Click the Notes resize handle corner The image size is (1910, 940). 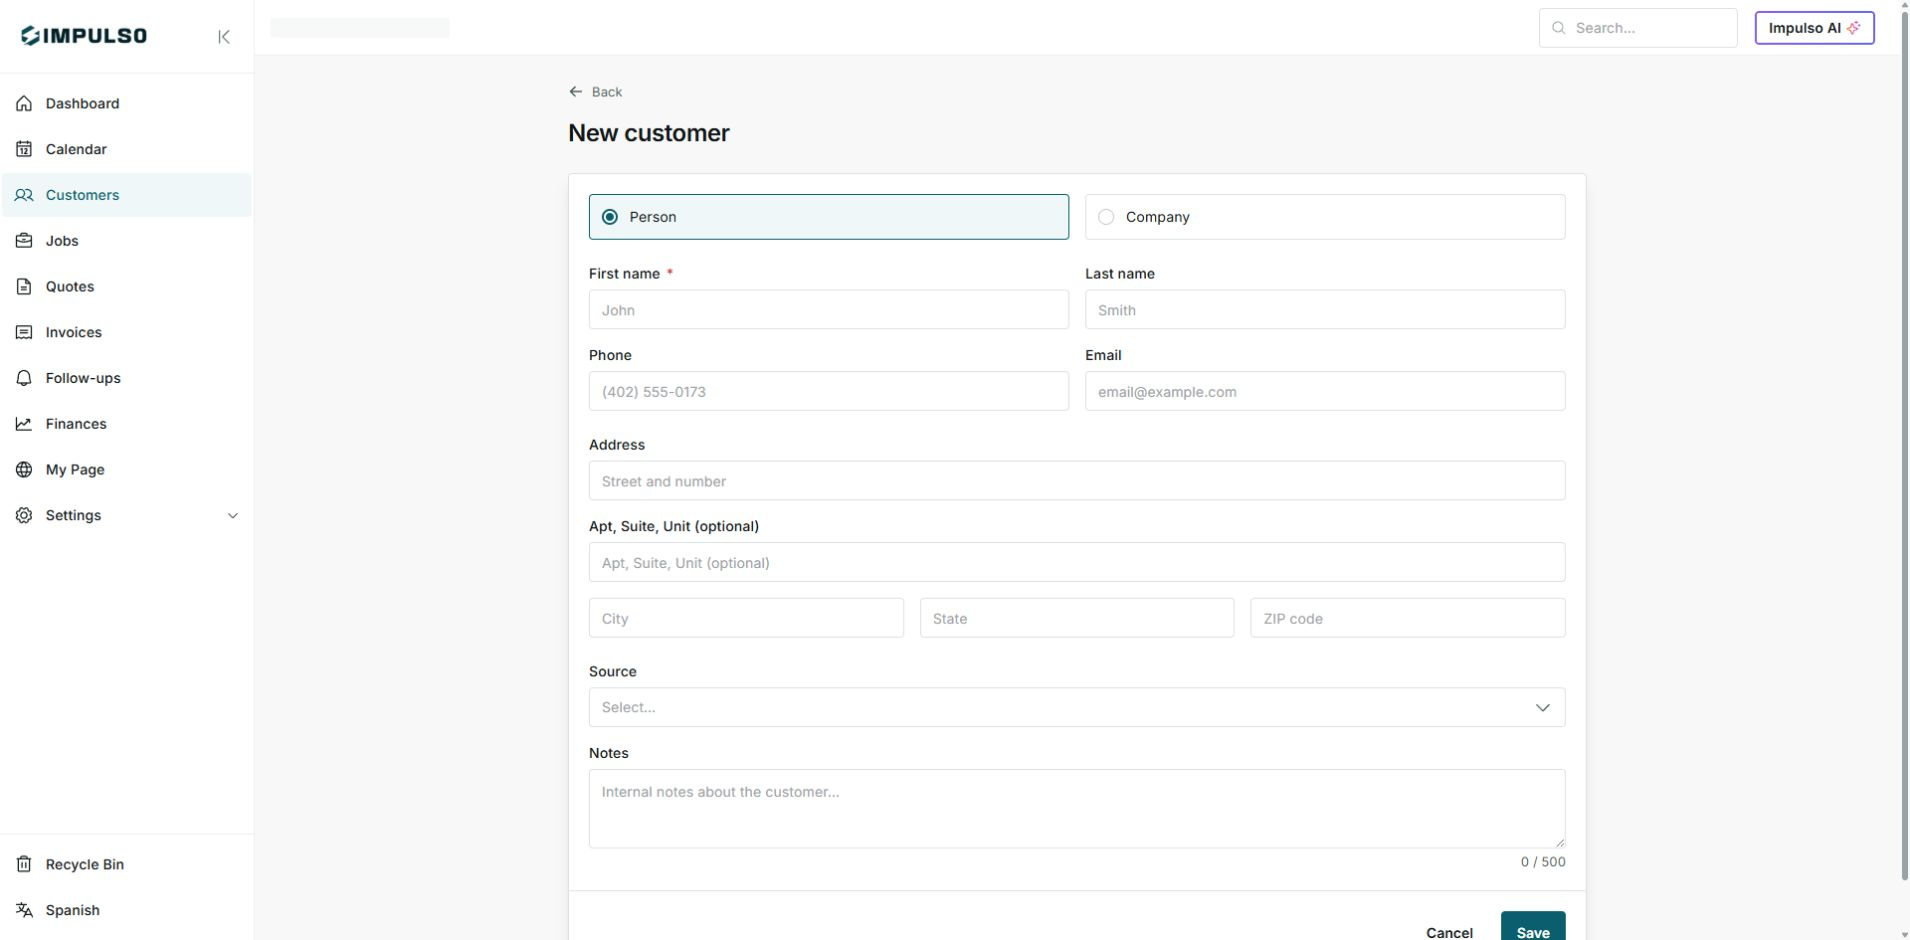(x=1559, y=842)
